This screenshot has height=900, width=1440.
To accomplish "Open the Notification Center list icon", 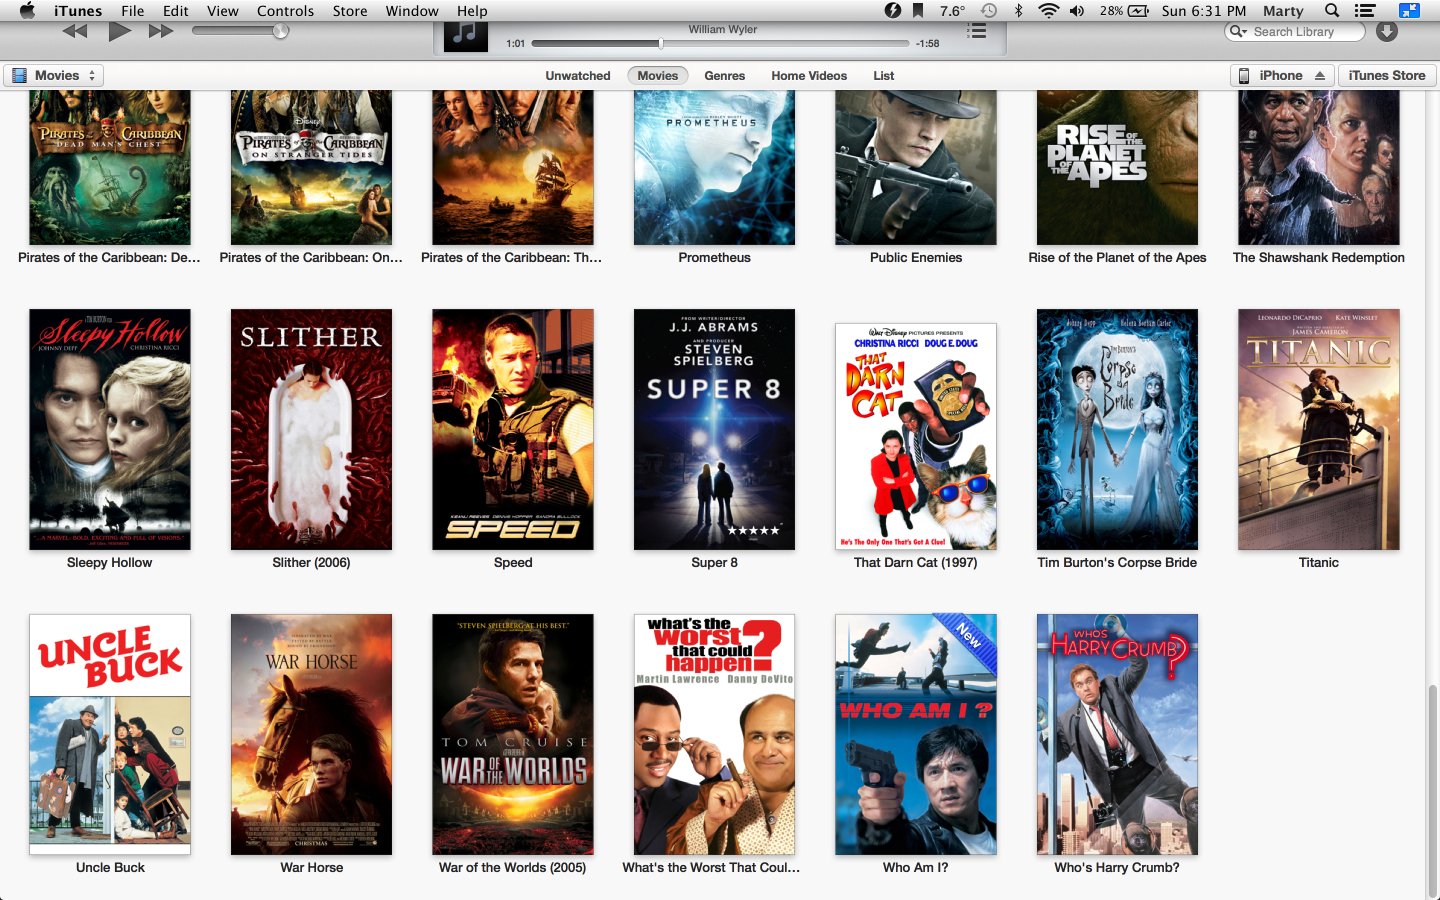I will point(1365,11).
